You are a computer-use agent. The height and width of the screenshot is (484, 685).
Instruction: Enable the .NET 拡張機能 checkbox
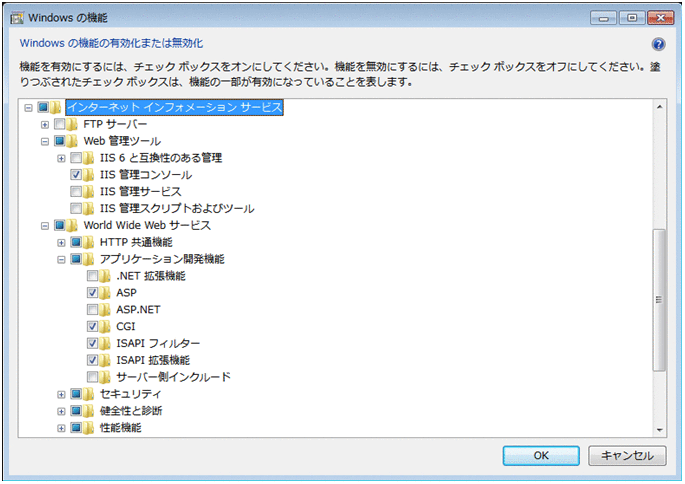click(x=93, y=276)
